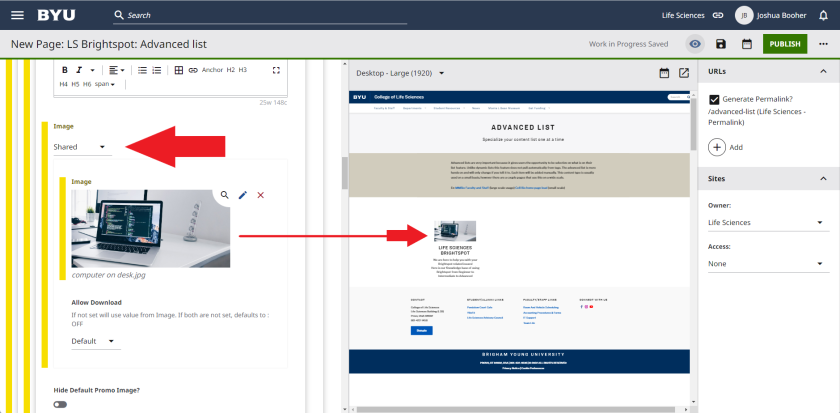Insert table from editor toolbar
Screen dimensions: 840x413
[178, 70]
